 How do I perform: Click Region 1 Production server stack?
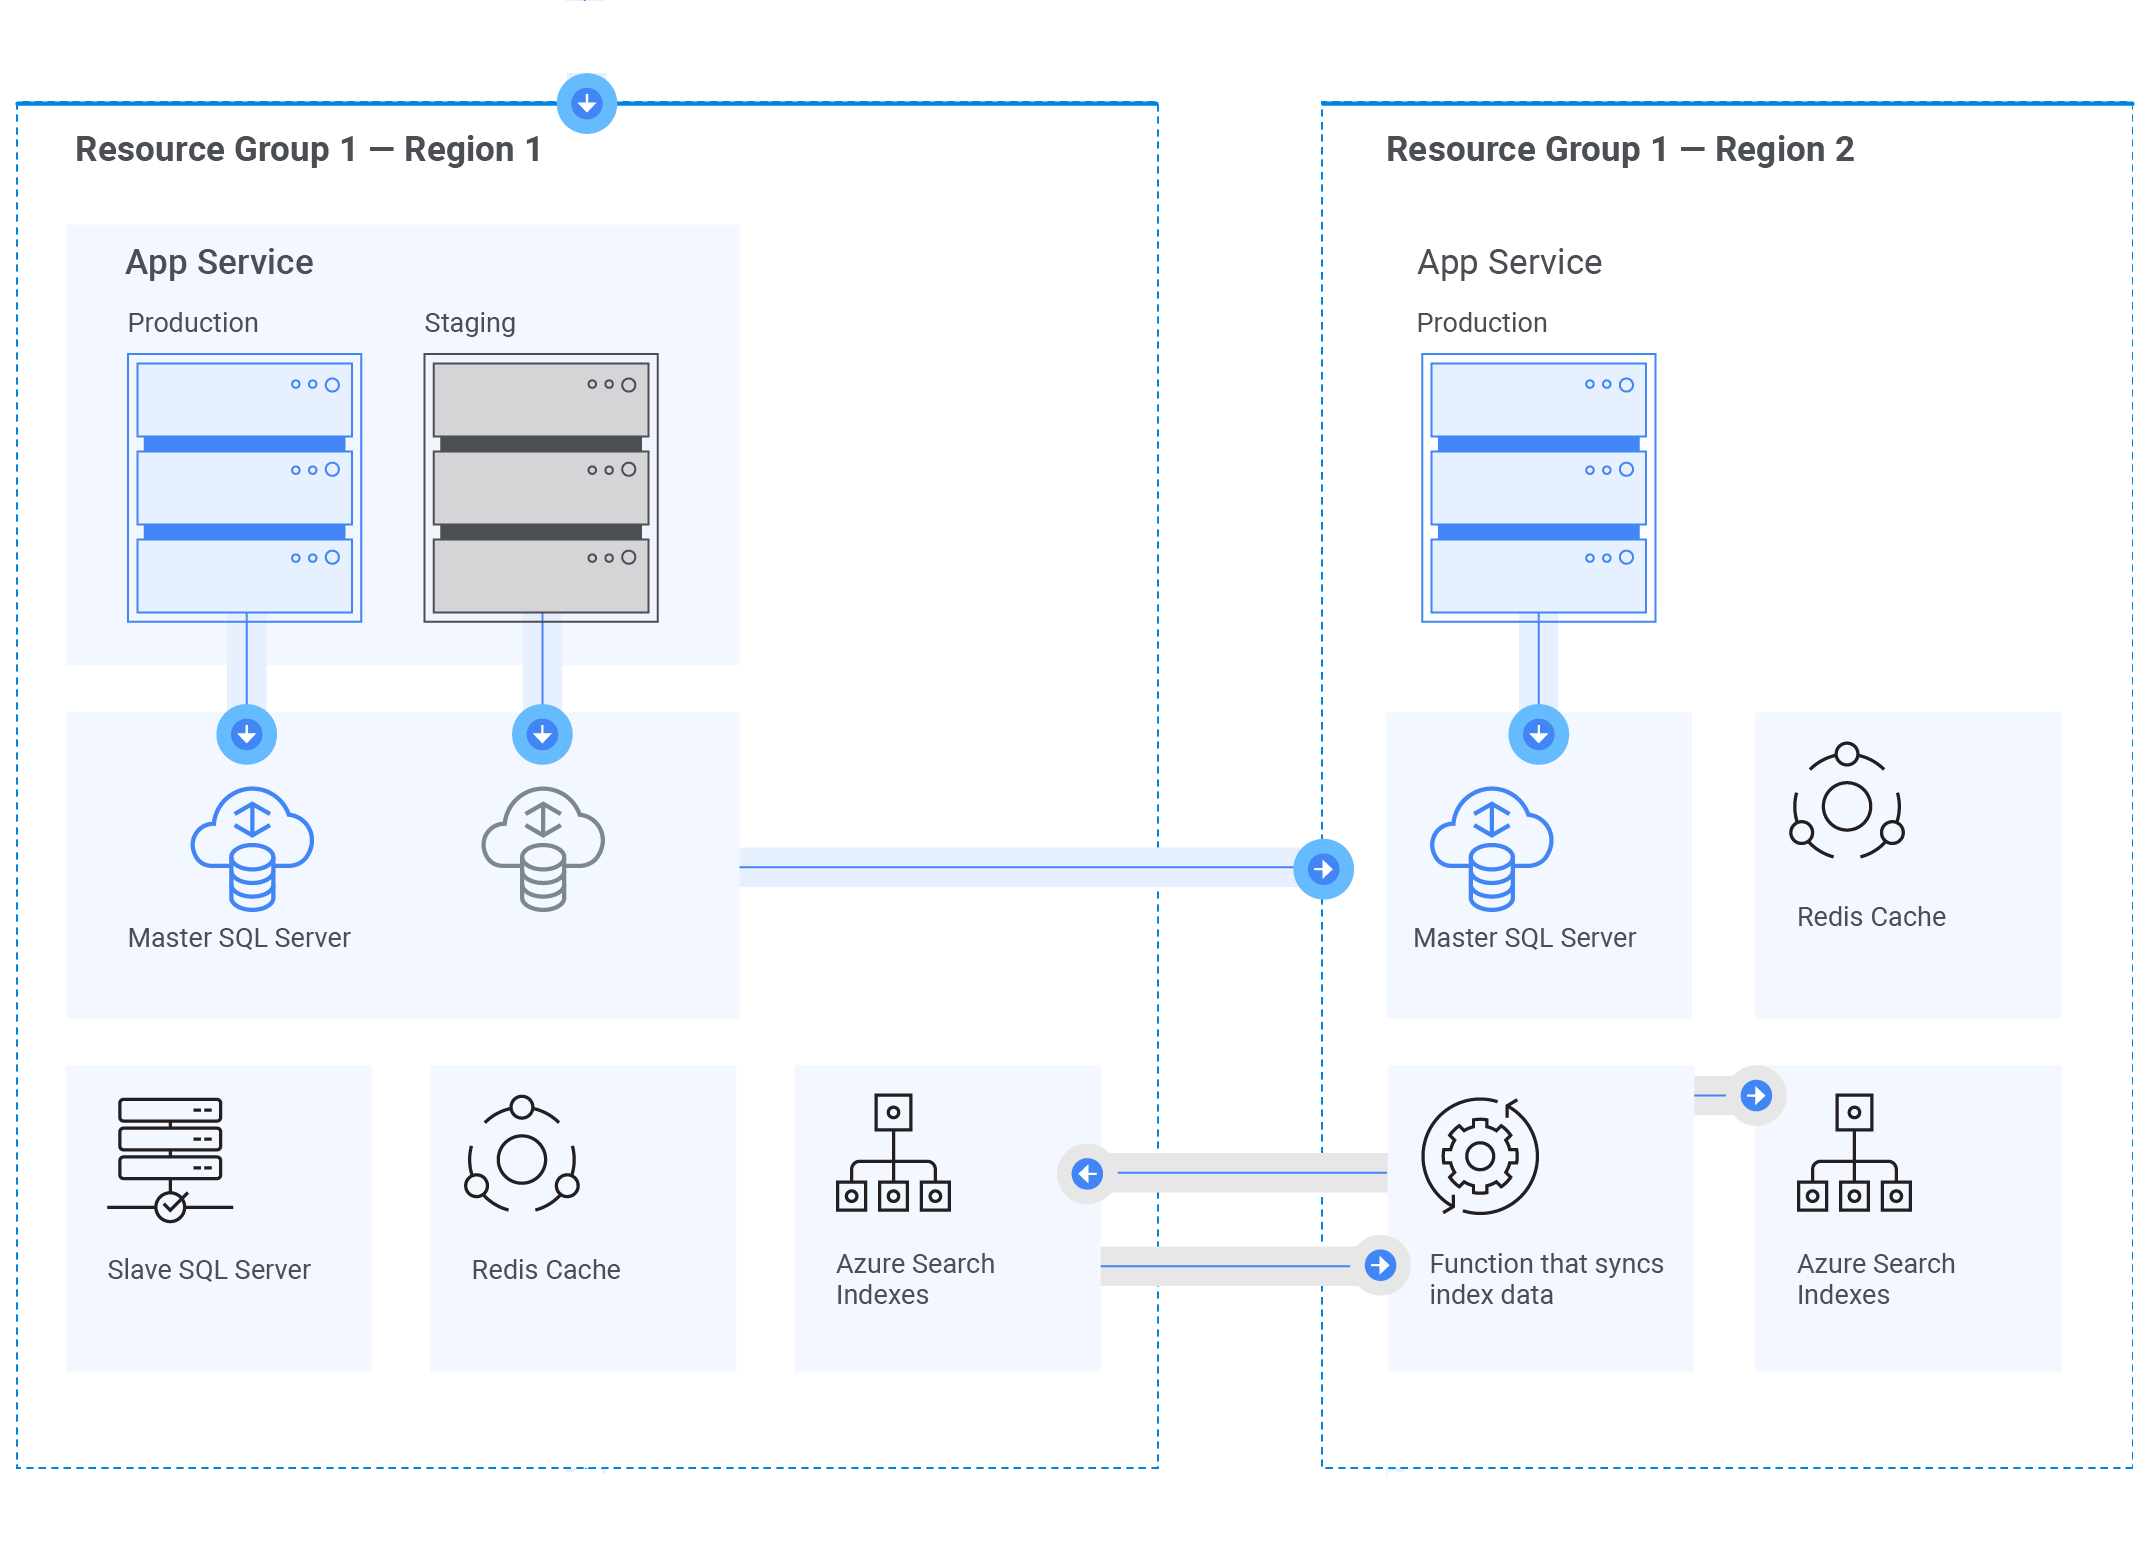pyautogui.click(x=245, y=488)
